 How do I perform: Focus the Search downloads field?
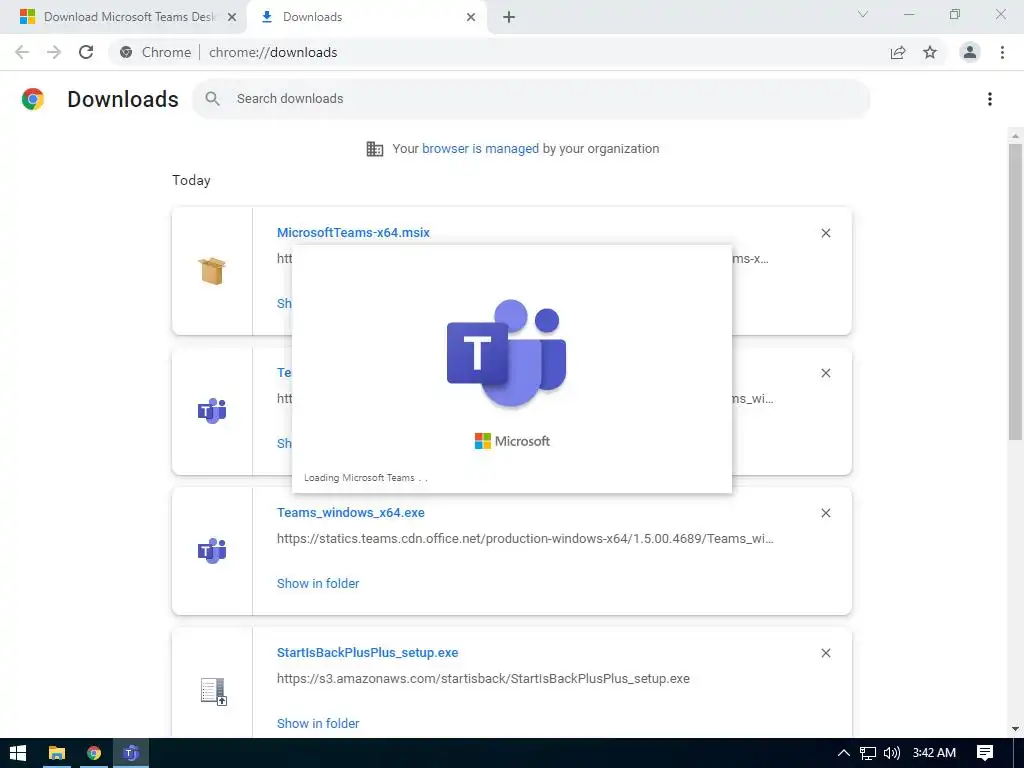pyautogui.click(x=531, y=99)
